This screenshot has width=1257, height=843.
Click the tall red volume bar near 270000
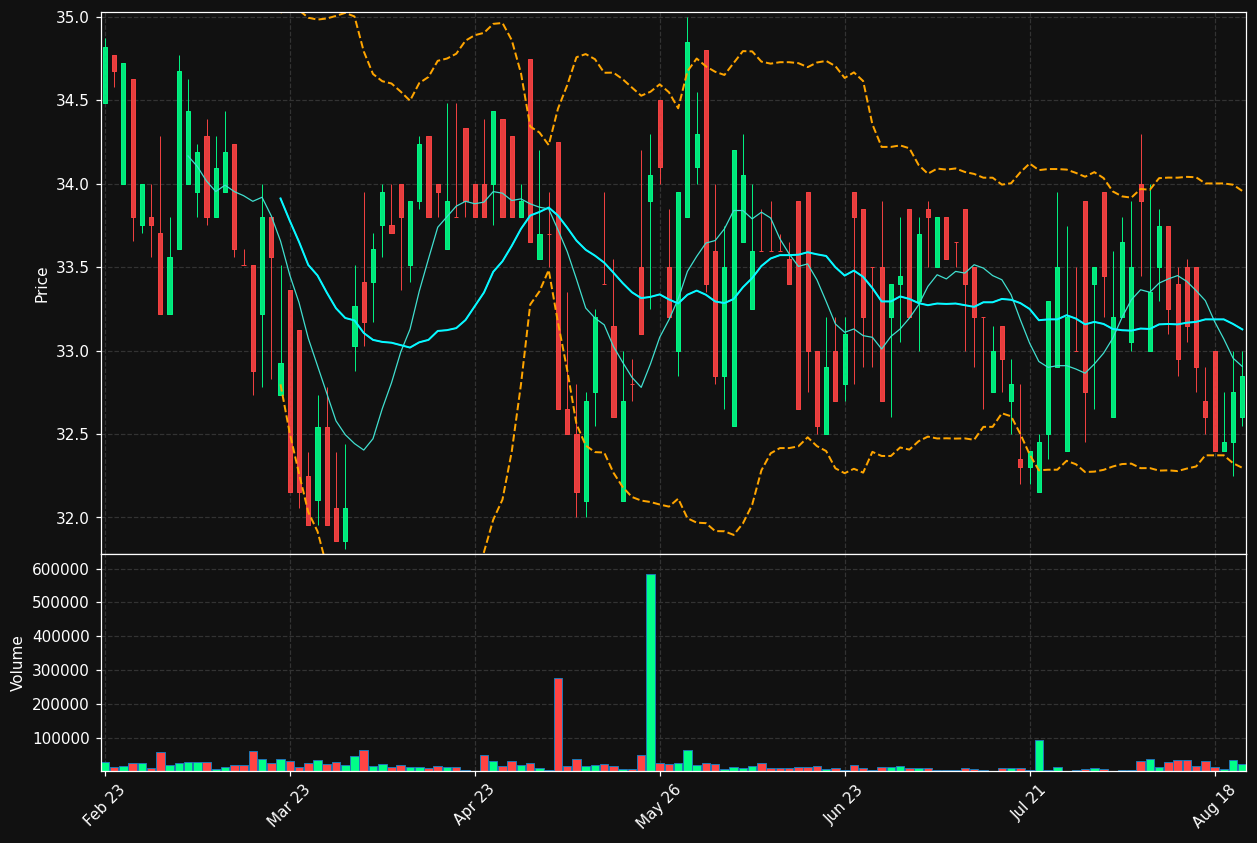tap(558, 725)
